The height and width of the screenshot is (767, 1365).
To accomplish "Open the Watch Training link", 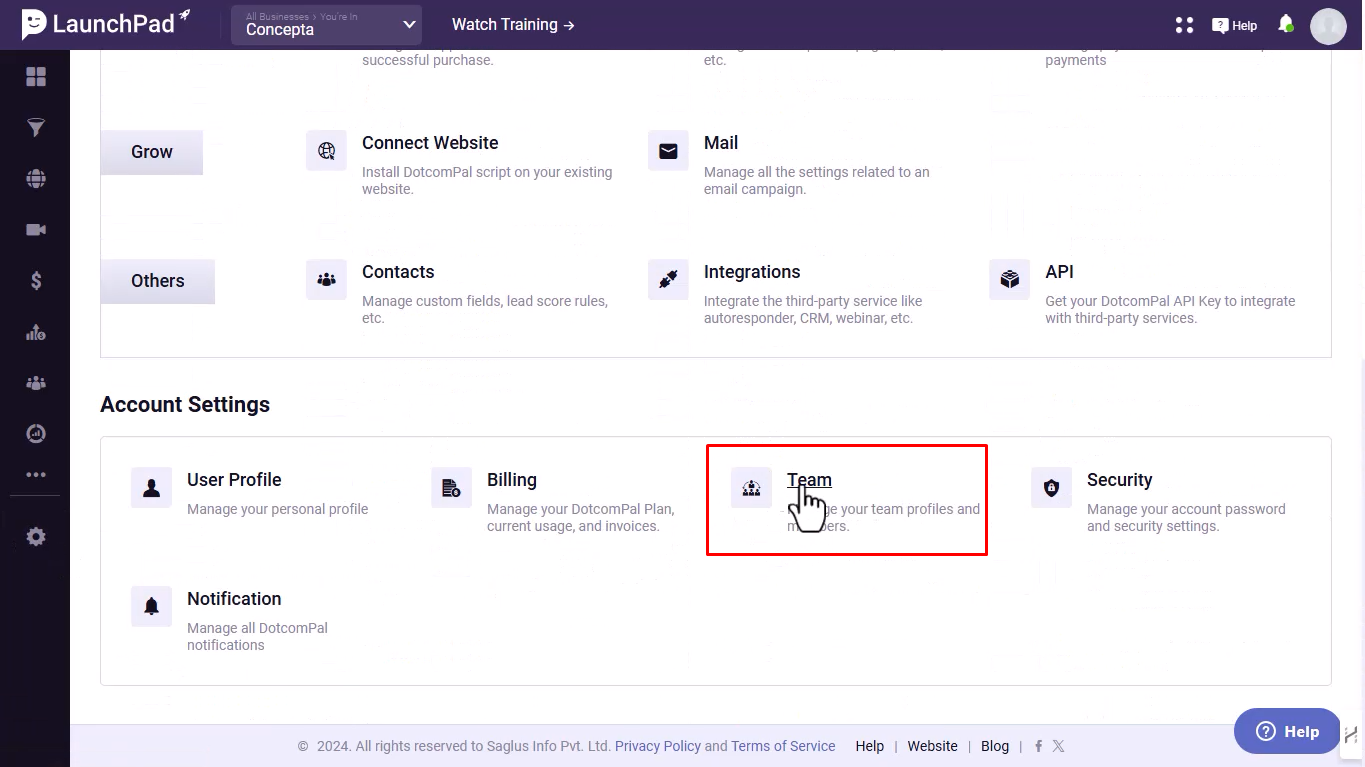I will point(513,24).
